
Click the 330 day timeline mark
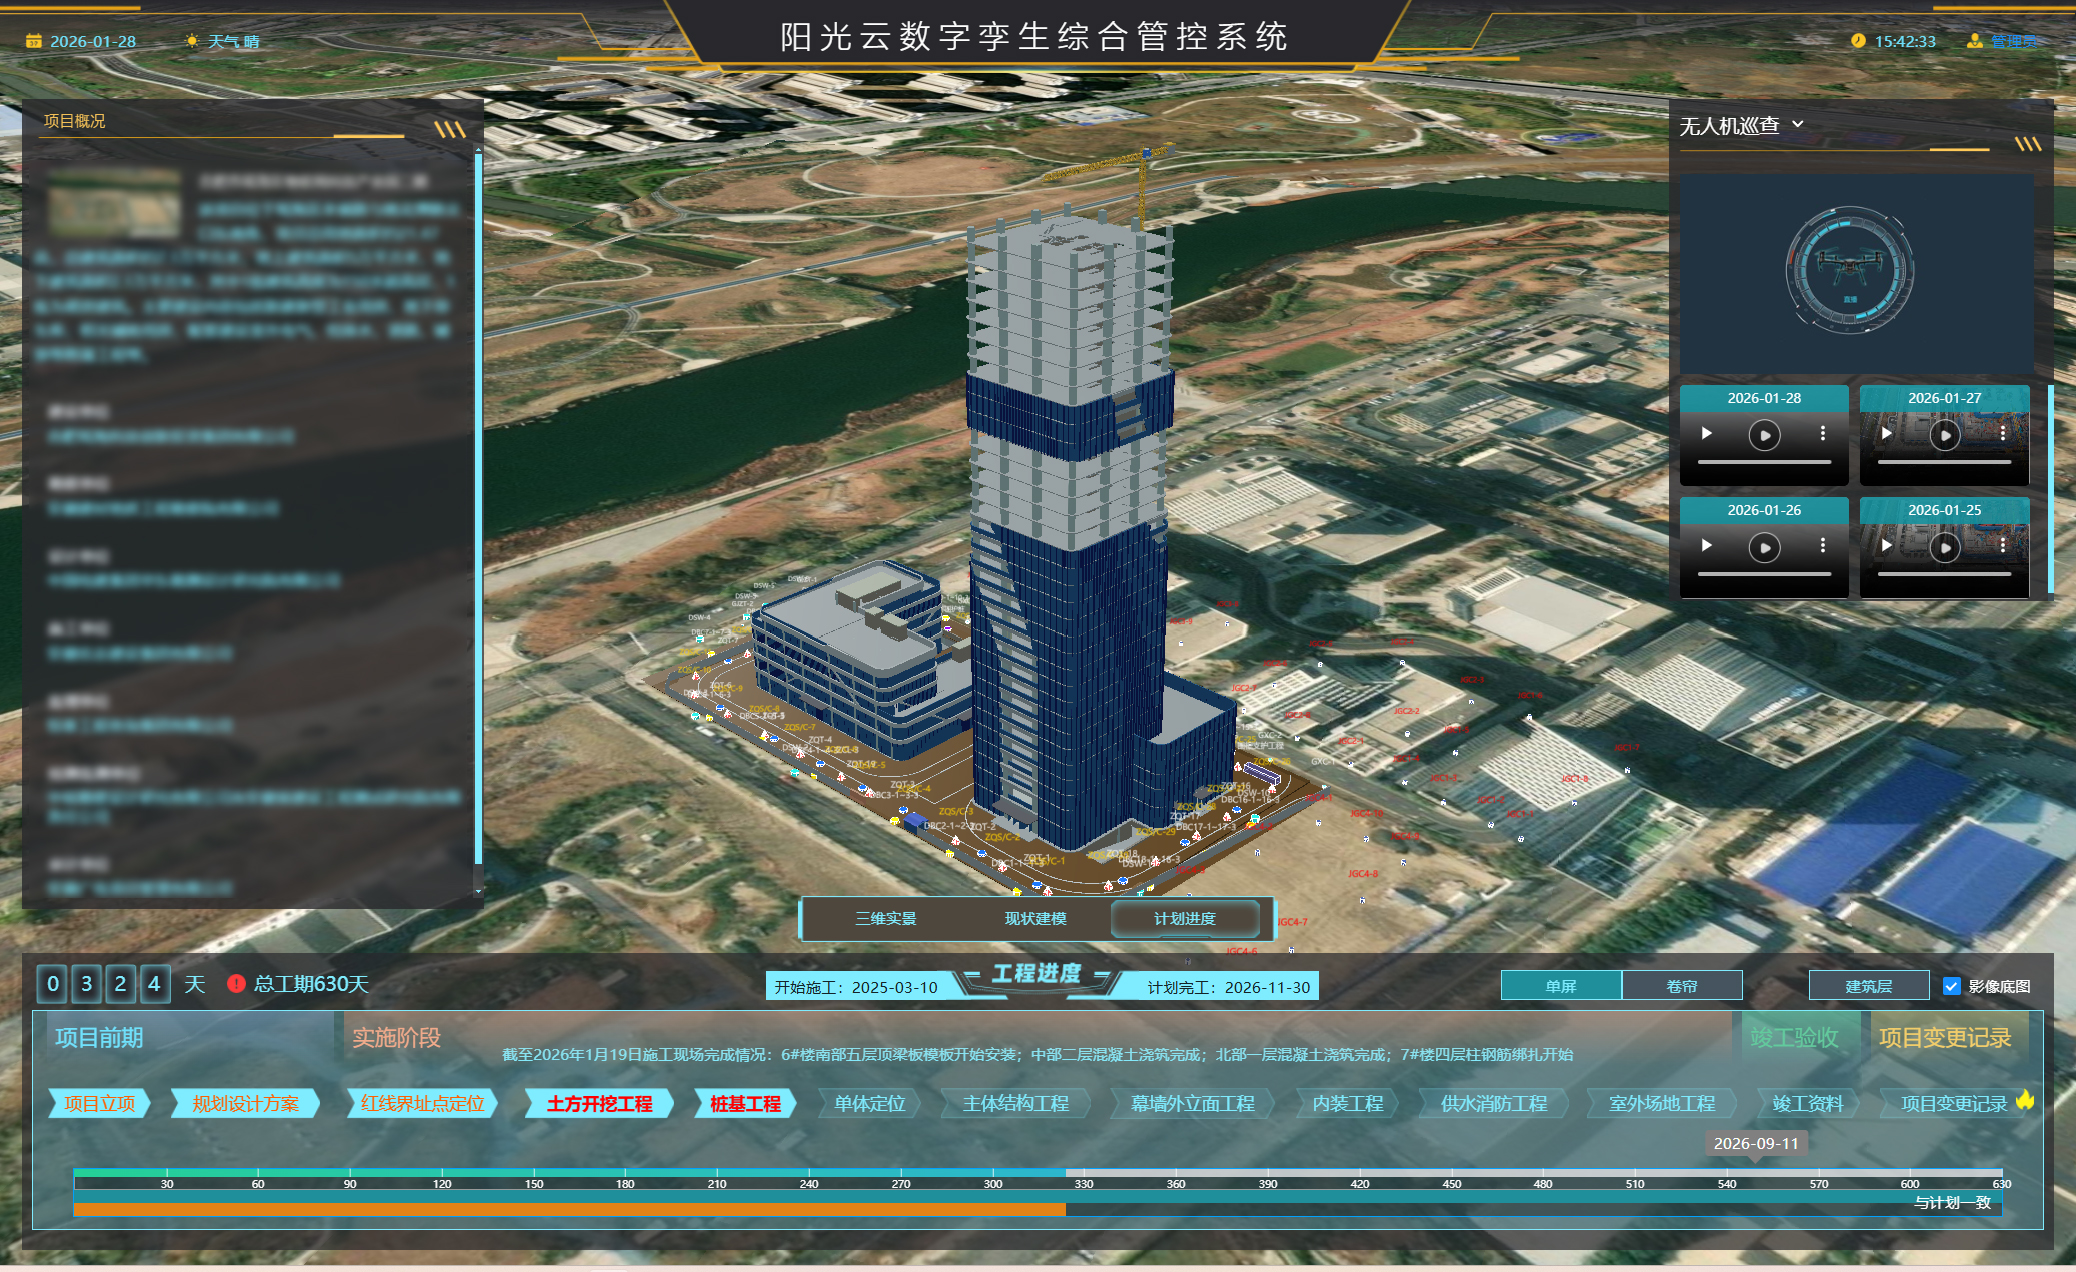pyautogui.click(x=1084, y=1183)
